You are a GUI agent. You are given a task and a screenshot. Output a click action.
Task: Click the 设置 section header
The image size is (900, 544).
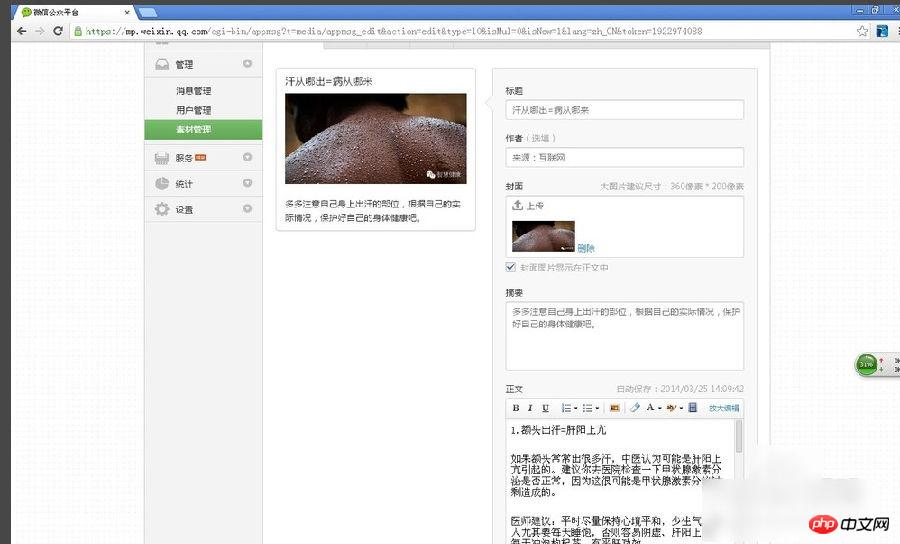pyautogui.click(x=203, y=209)
